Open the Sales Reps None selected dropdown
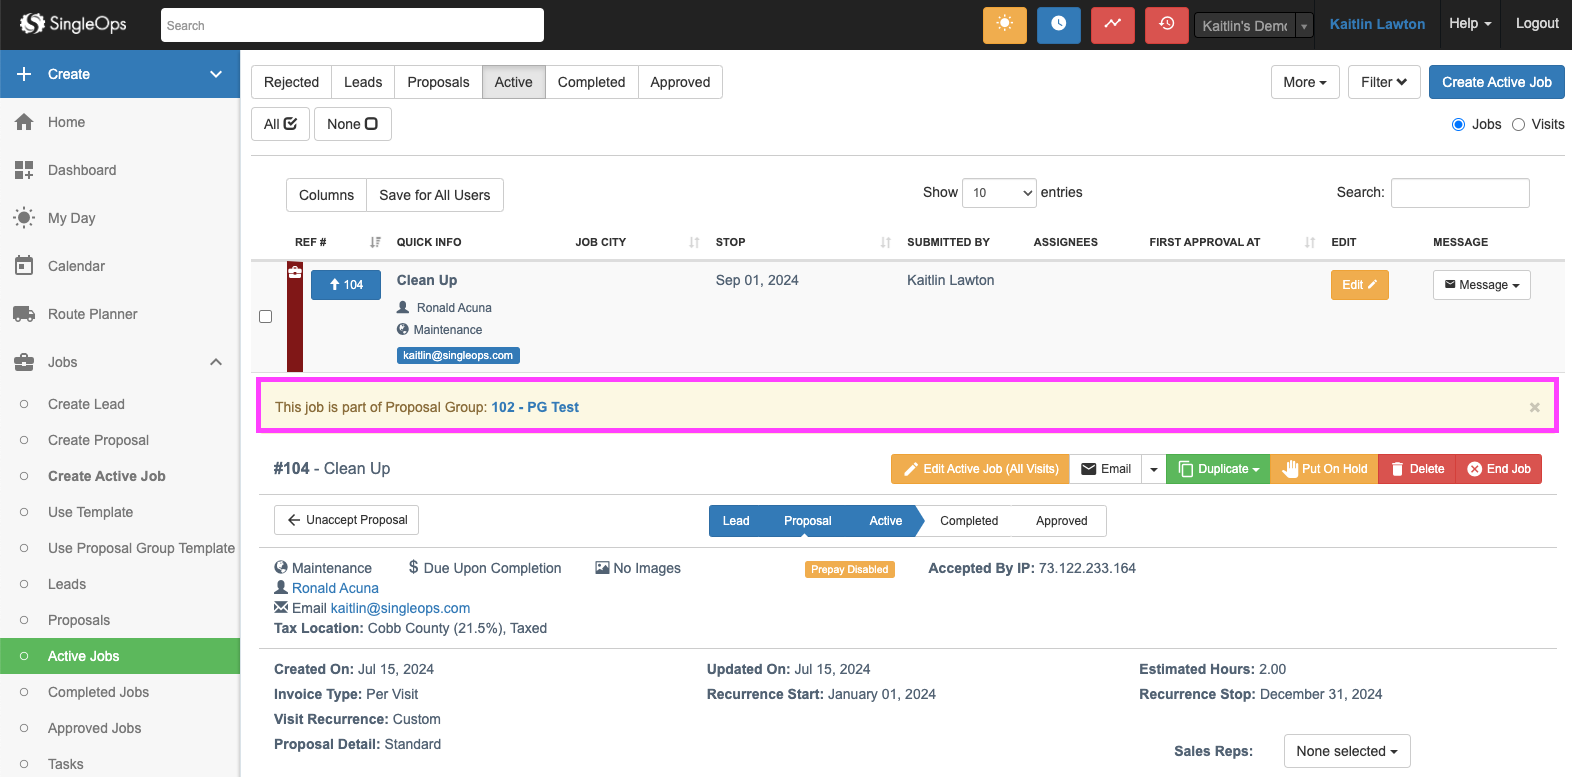 (1346, 751)
